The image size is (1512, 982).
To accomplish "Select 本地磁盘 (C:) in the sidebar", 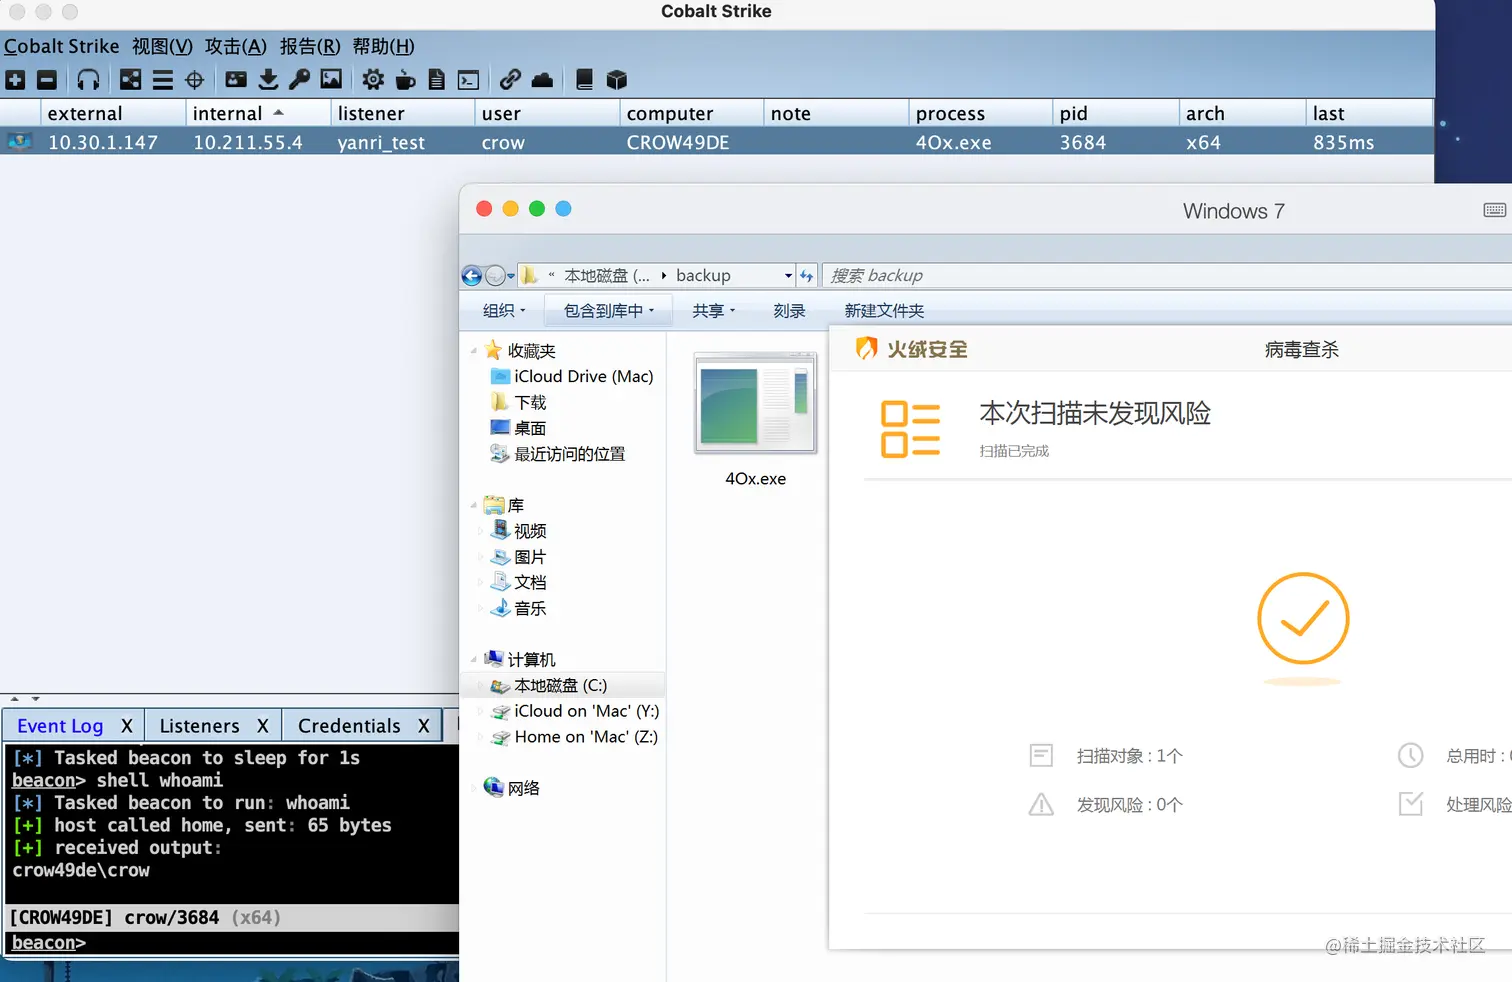I will (550, 686).
